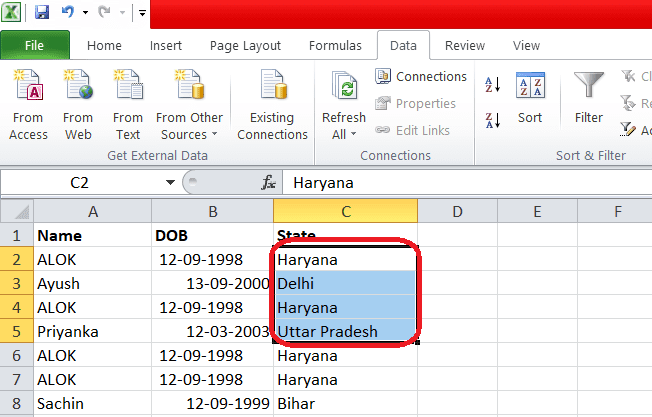Import data From Access
Screen dimensions: 652x417
[28, 105]
